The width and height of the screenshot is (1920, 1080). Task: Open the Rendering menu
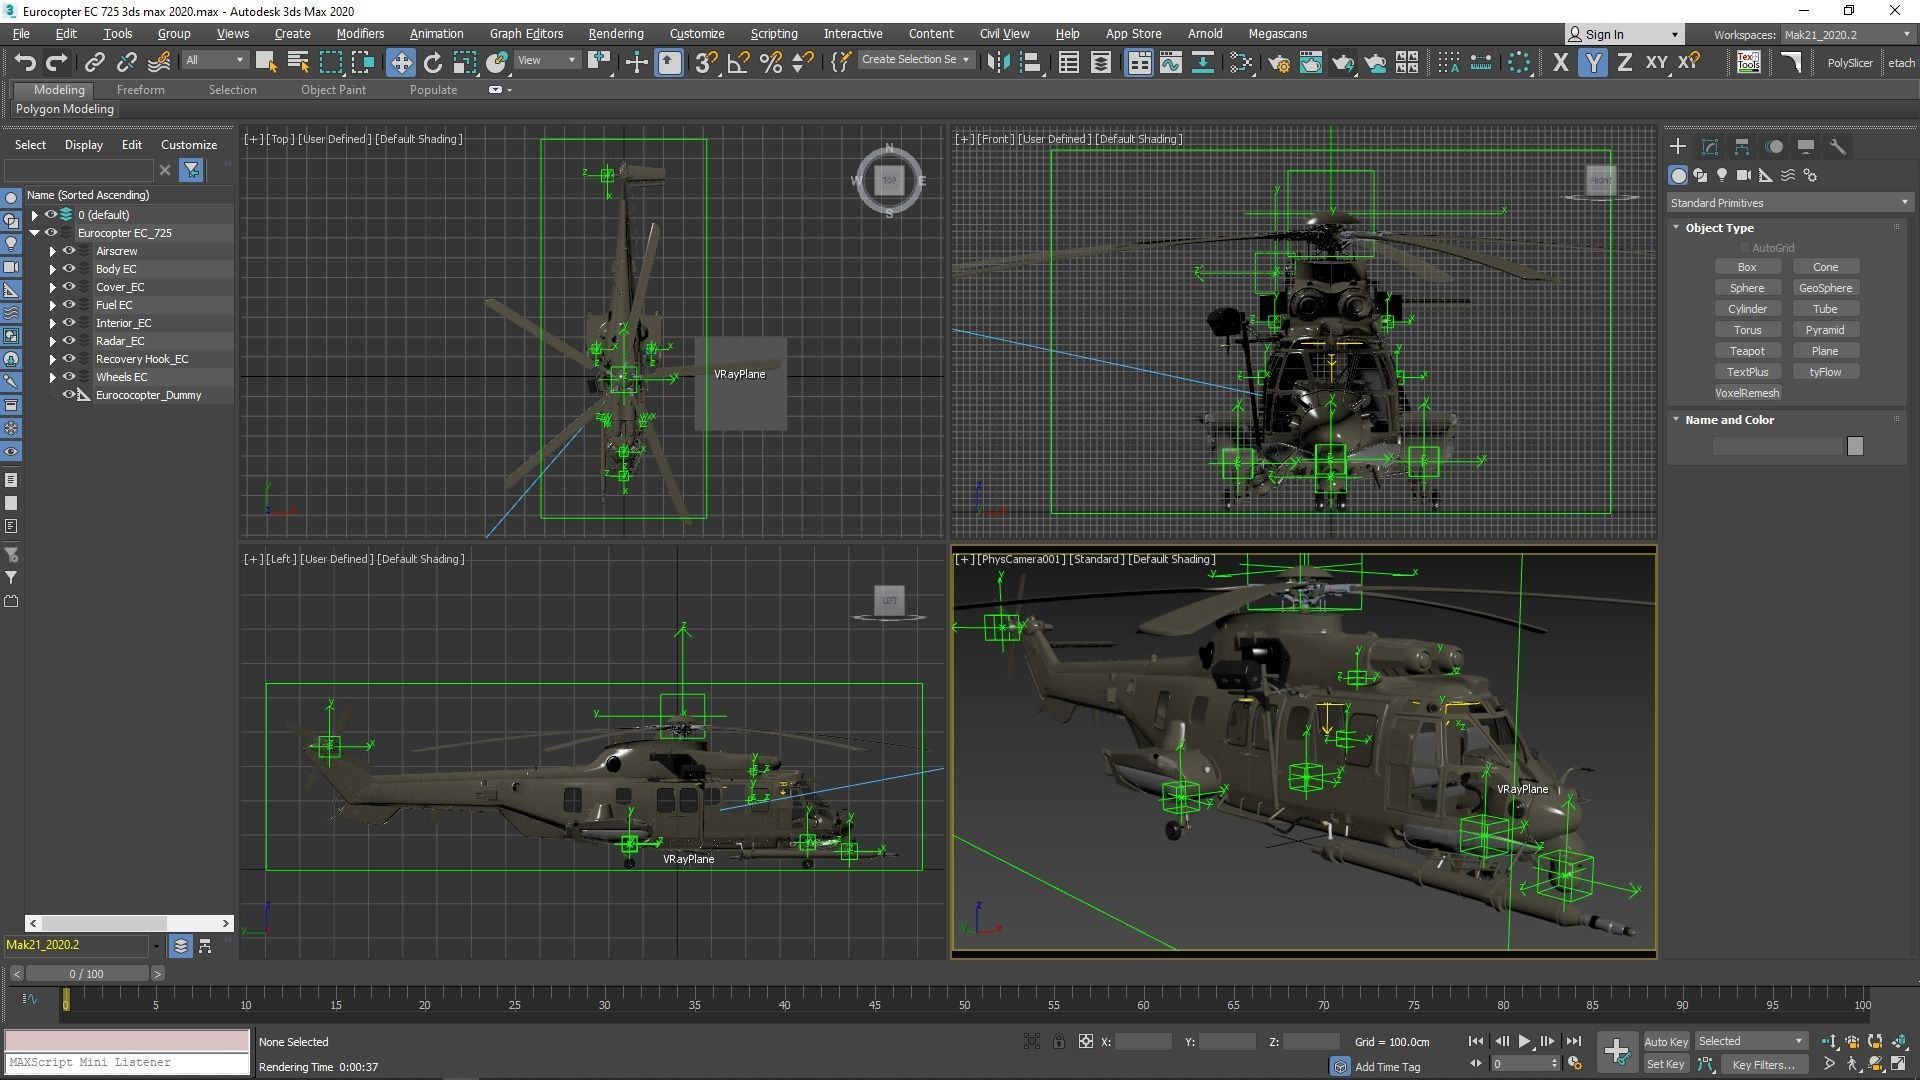[615, 33]
